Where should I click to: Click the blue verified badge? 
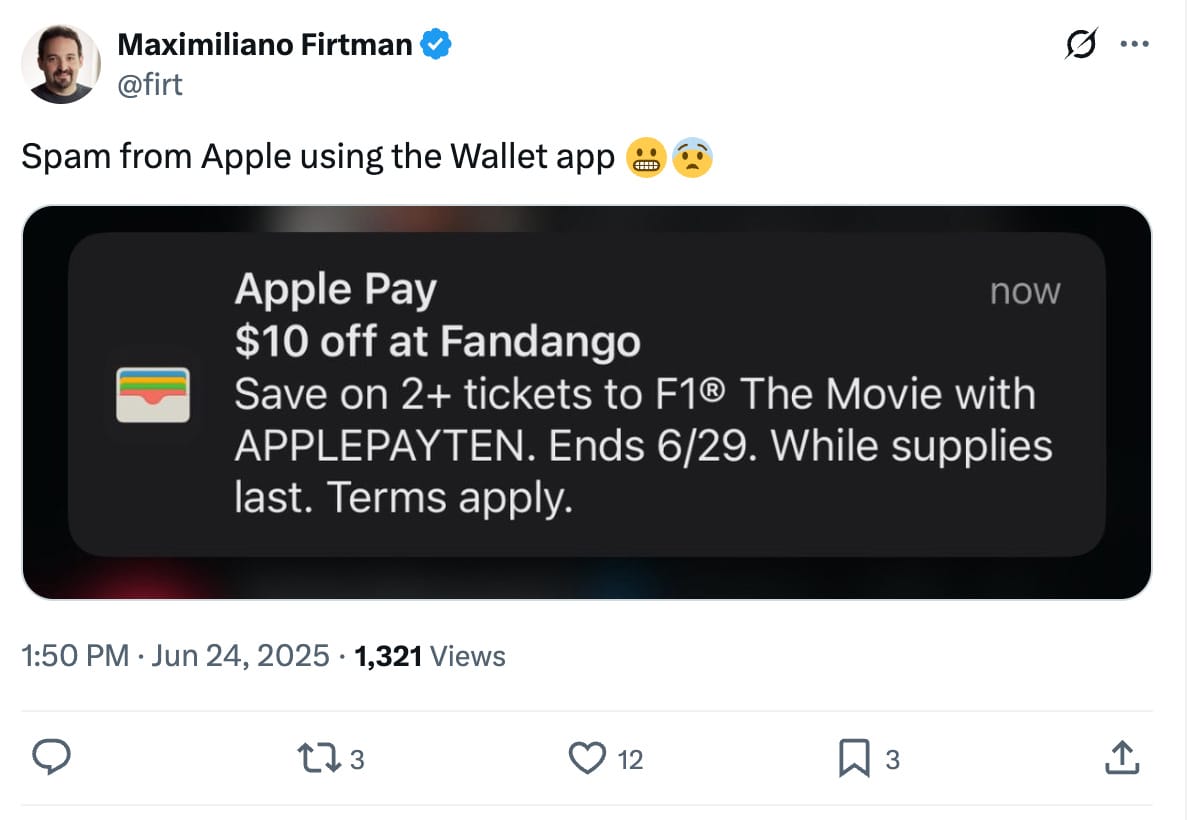tap(436, 44)
